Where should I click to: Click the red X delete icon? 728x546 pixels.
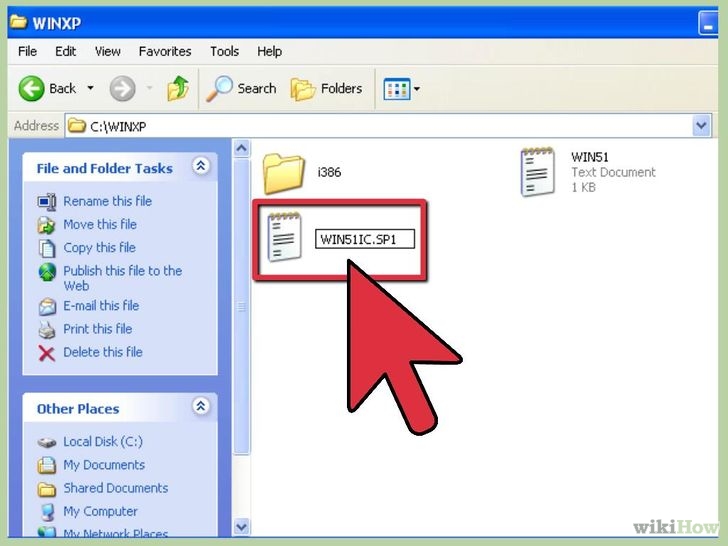46,353
